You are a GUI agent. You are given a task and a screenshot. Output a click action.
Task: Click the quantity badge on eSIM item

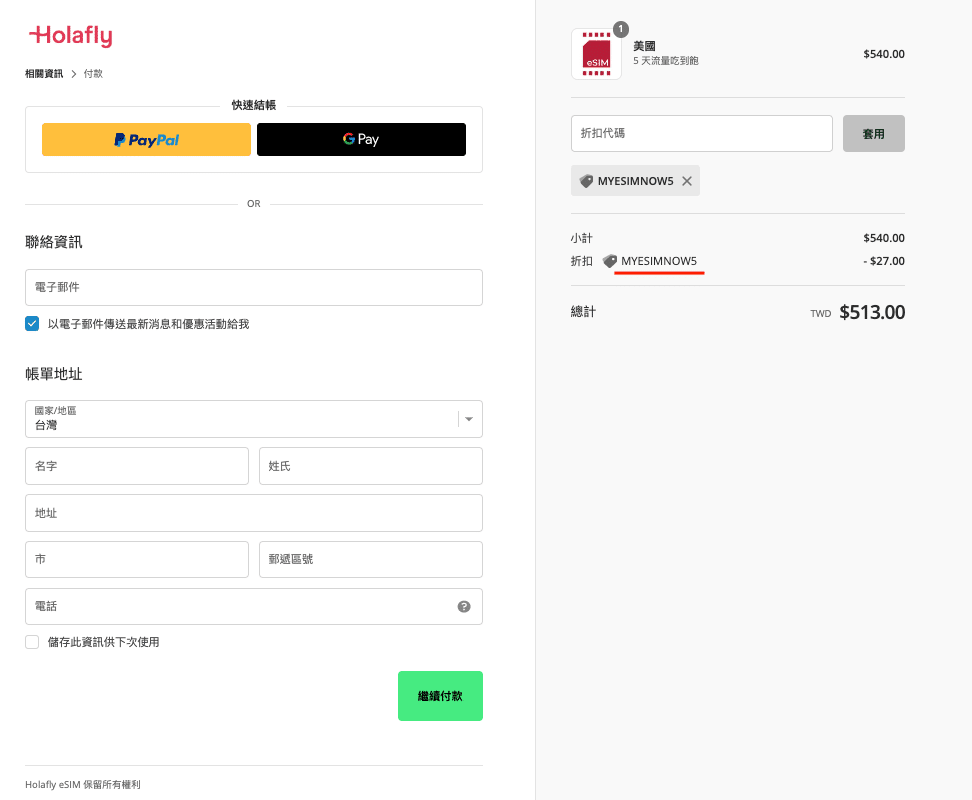point(621,29)
